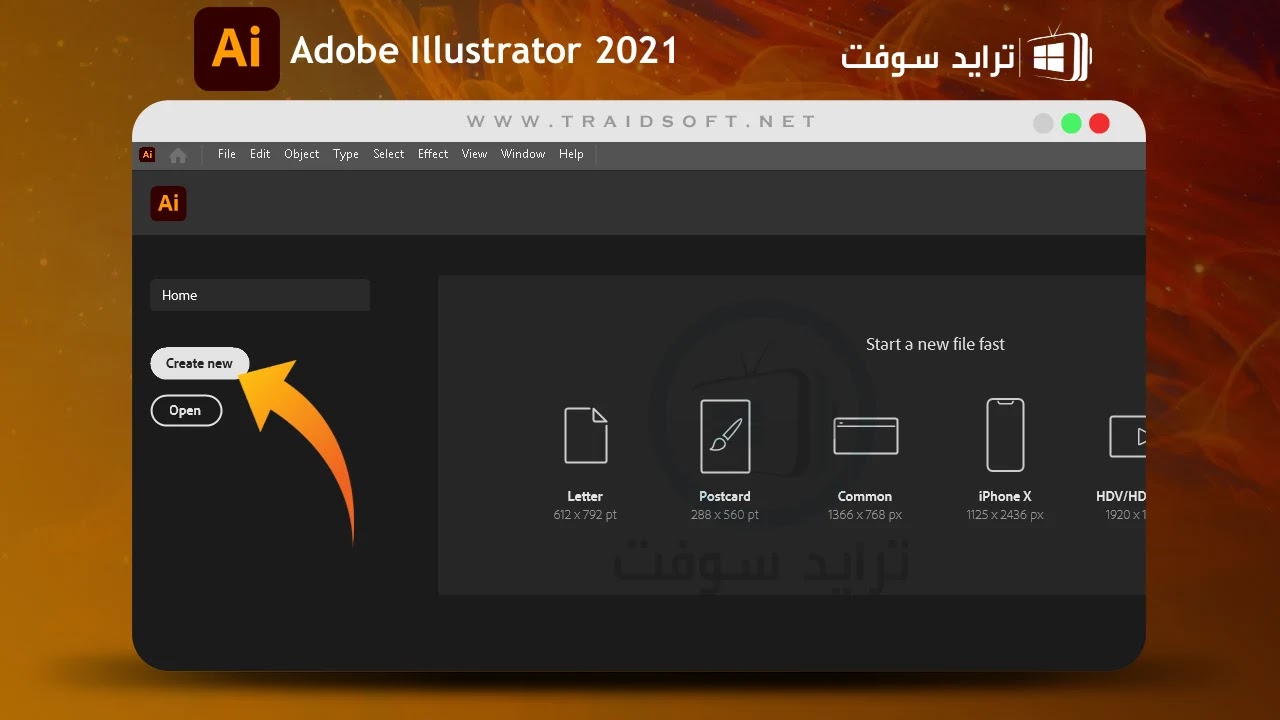Select the Postcard preset icon
The image size is (1280, 720).
coord(725,436)
